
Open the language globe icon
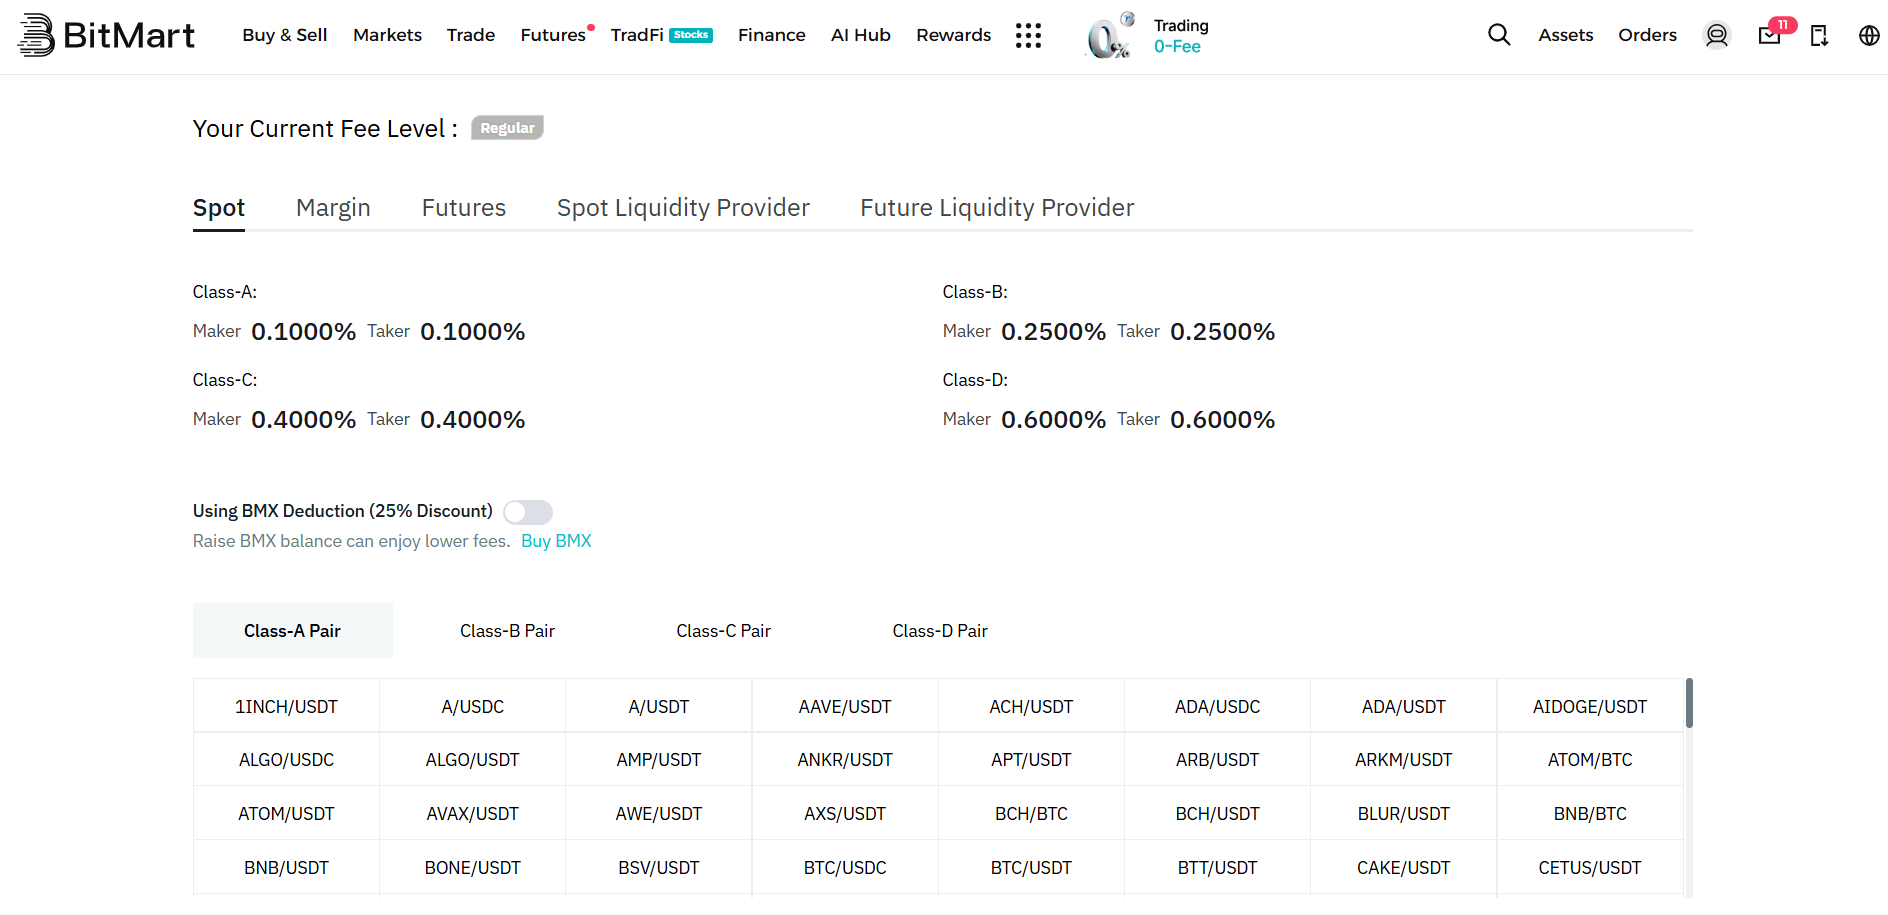pos(1869,35)
